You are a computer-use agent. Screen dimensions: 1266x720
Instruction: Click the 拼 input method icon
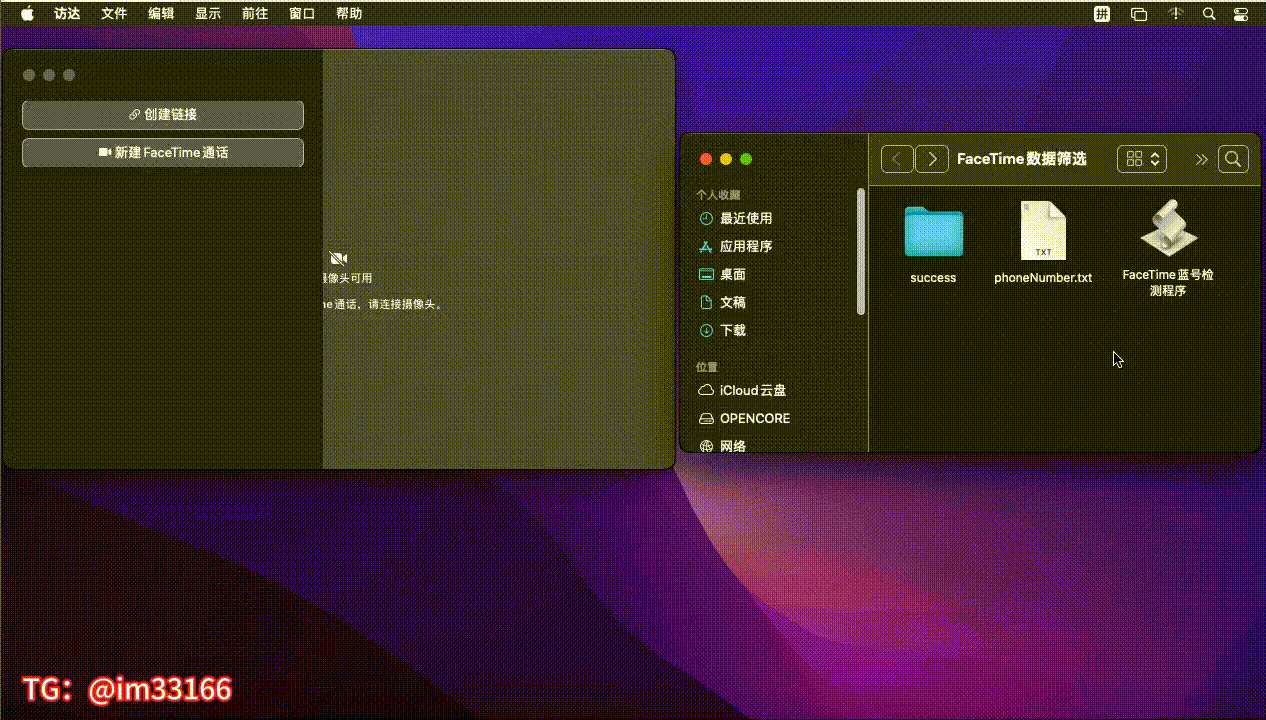point(1102,14)
